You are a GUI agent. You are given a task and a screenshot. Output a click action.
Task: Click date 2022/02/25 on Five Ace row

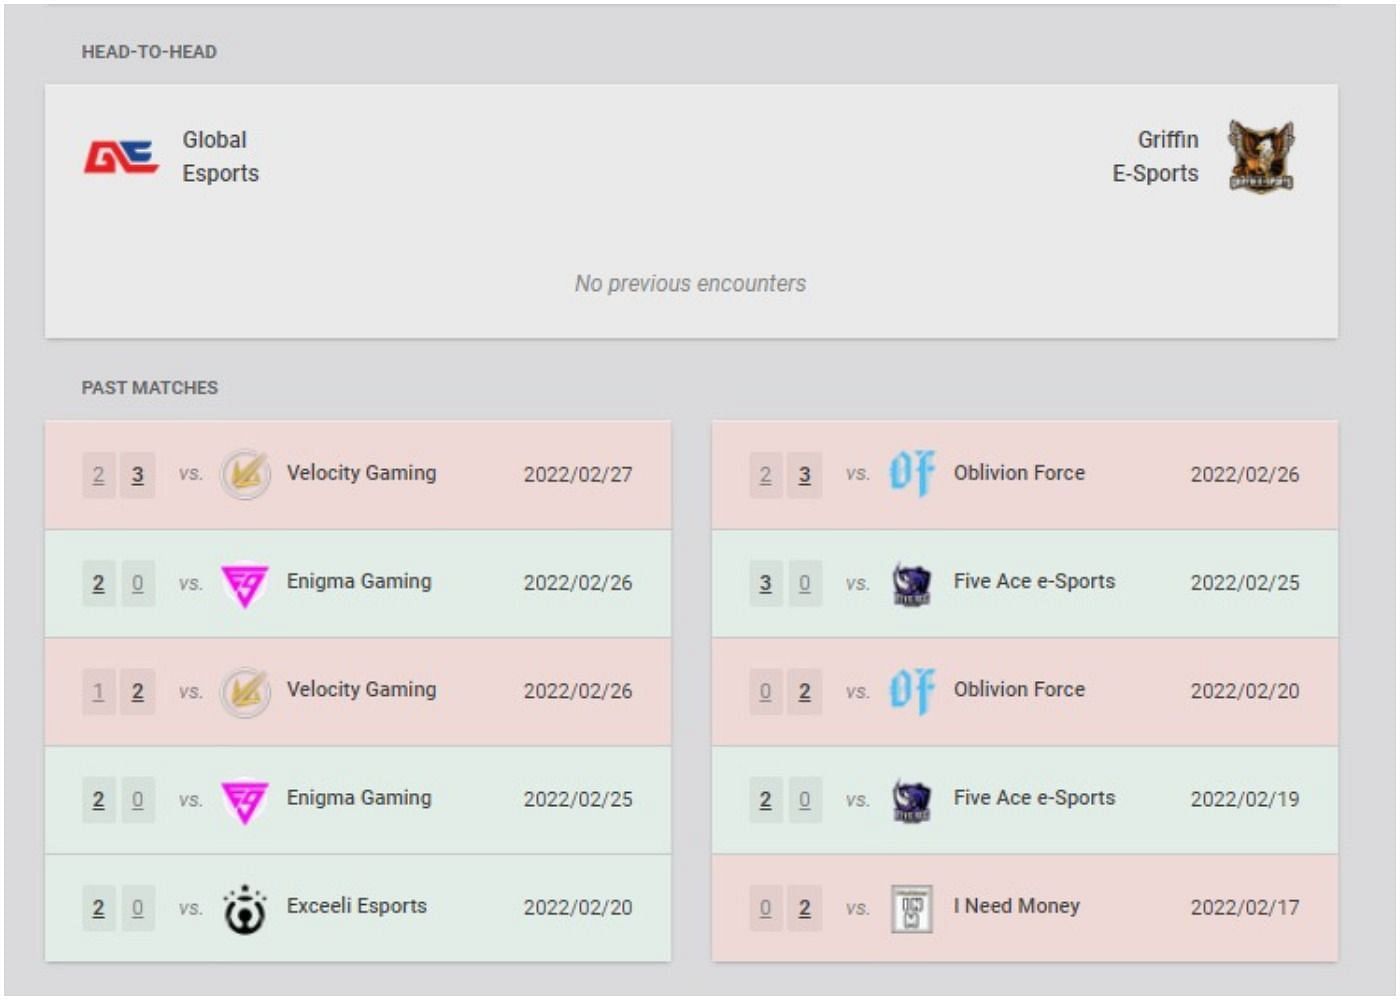(1245, 583)
